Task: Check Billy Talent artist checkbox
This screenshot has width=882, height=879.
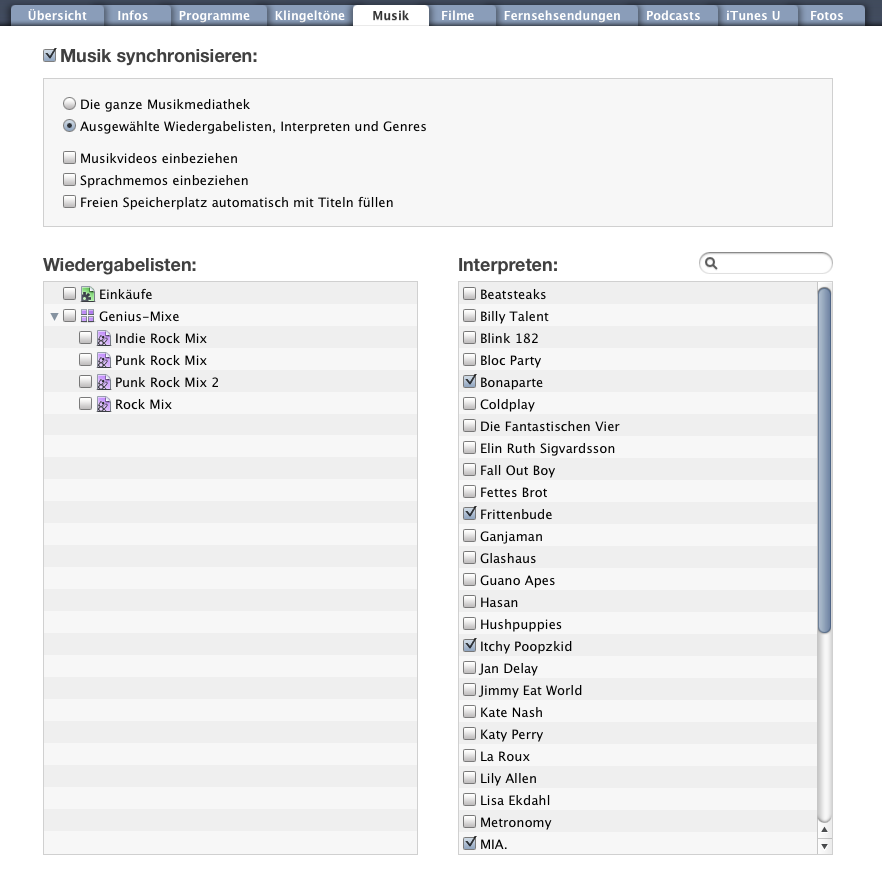Action: [469, 315]
